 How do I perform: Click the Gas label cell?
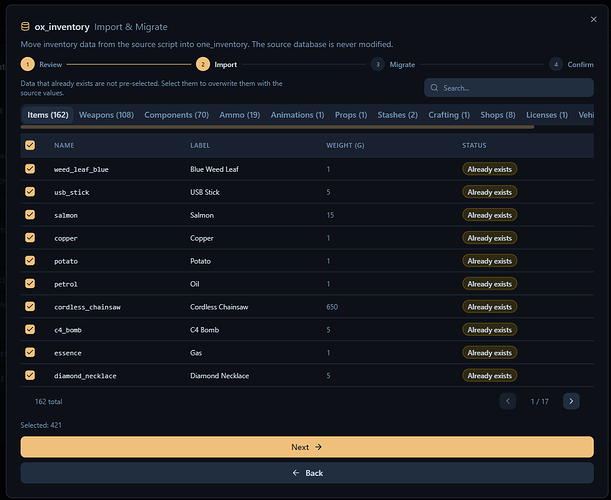(x=196, y=353)
